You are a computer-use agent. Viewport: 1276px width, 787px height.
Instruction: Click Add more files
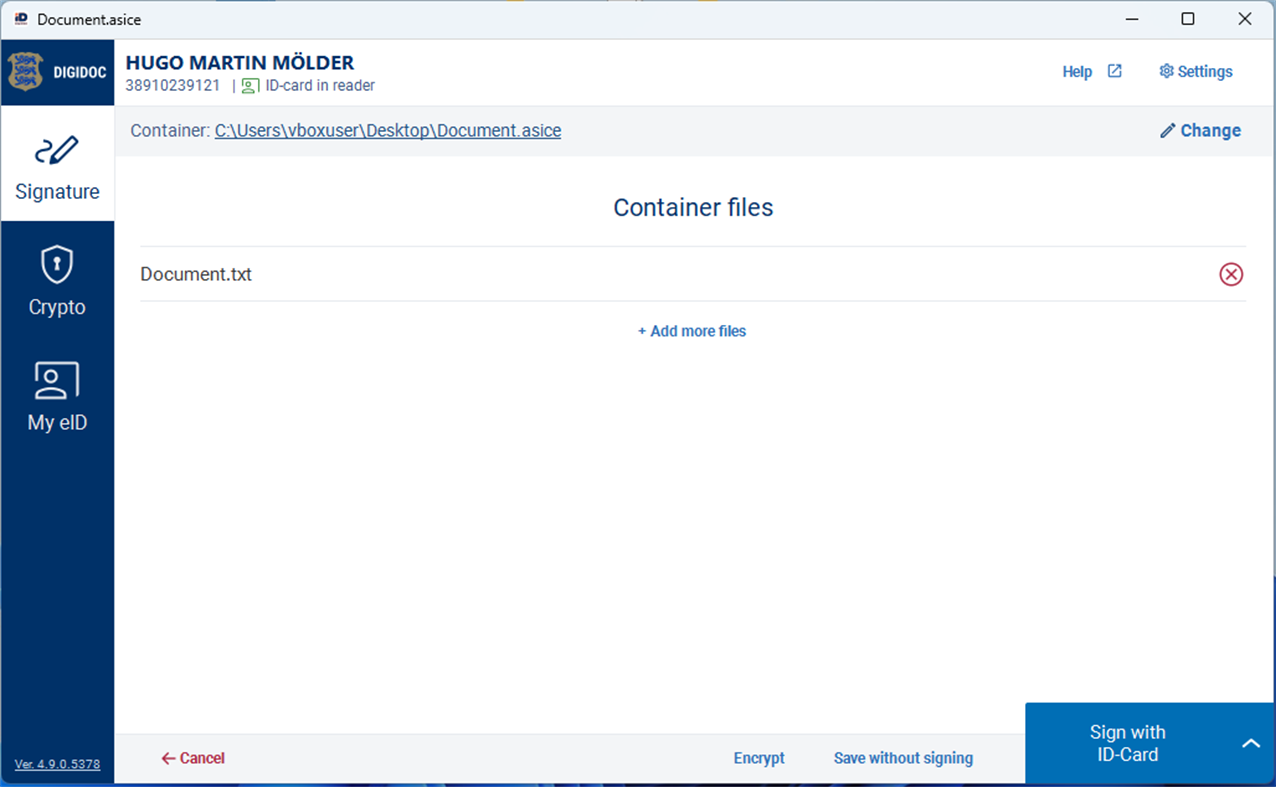pos(692,331)
